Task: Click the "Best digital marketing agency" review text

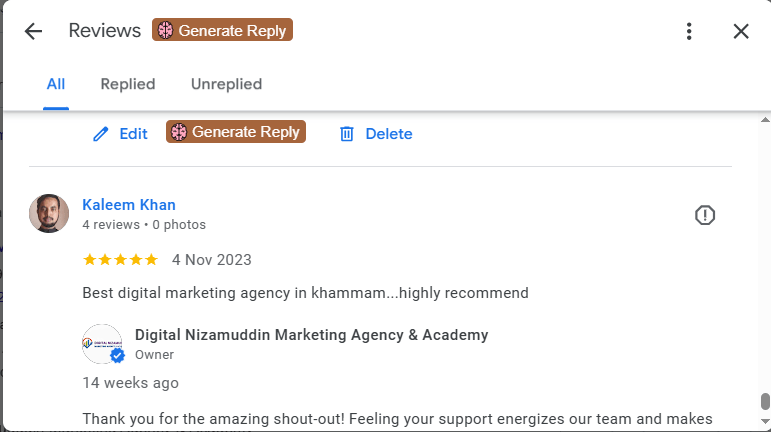Action: point(305,293)
